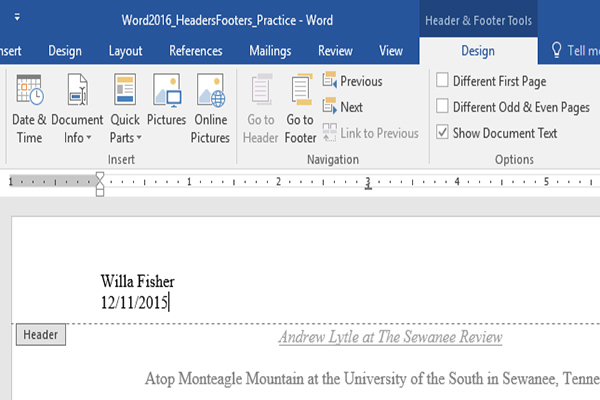Click the center tab stop at 3 inches on ruler
Screen dimensions: 600x400
pyautogui.click(x=368, y=187)
